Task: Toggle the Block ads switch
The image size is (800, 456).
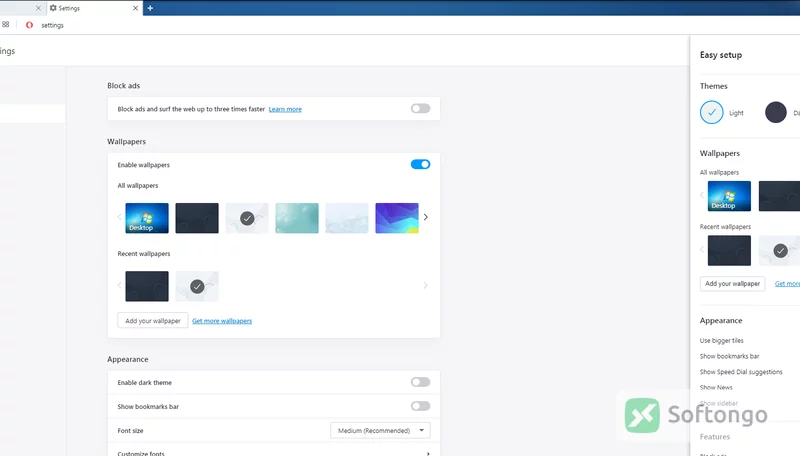Action: [420, 109]
